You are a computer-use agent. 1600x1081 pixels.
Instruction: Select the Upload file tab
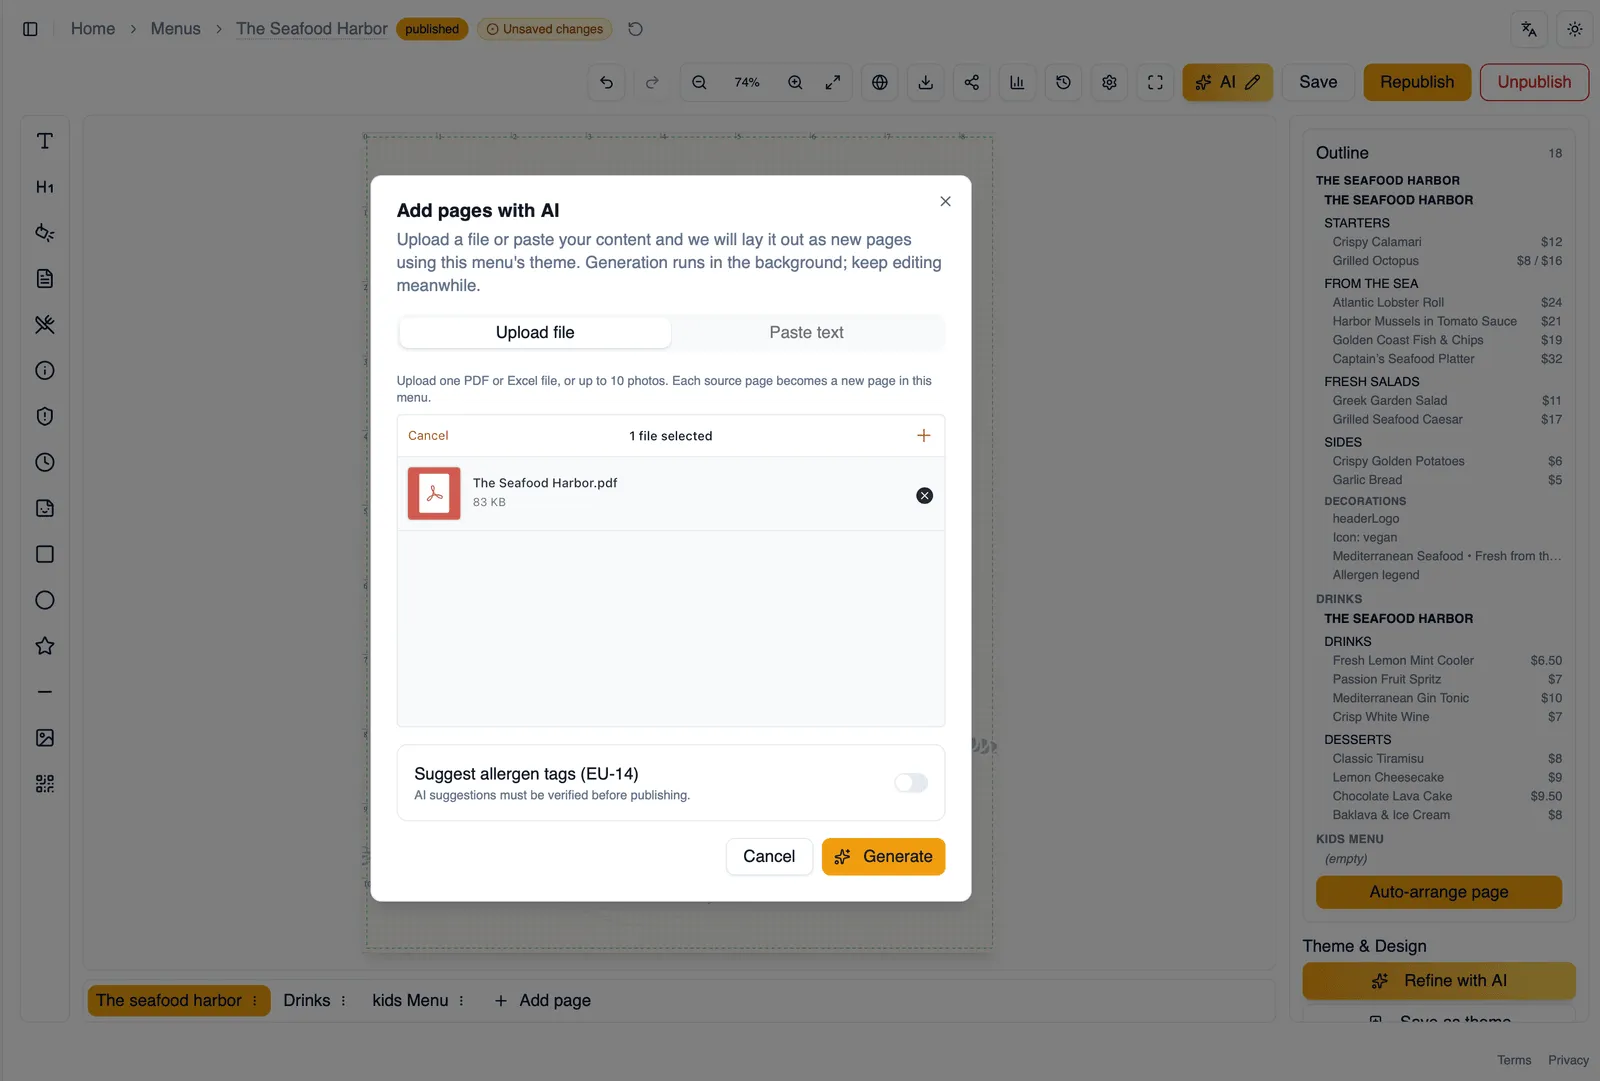[x=535, y=332]
